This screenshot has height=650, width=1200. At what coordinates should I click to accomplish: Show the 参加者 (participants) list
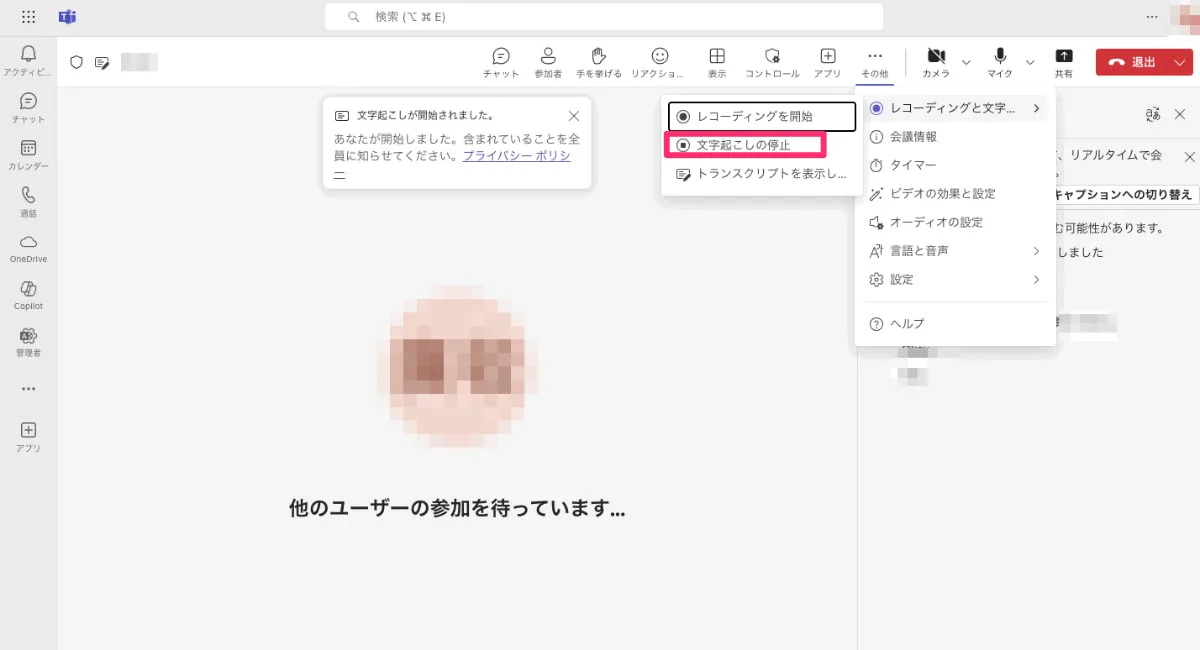(x=548, y=61)
